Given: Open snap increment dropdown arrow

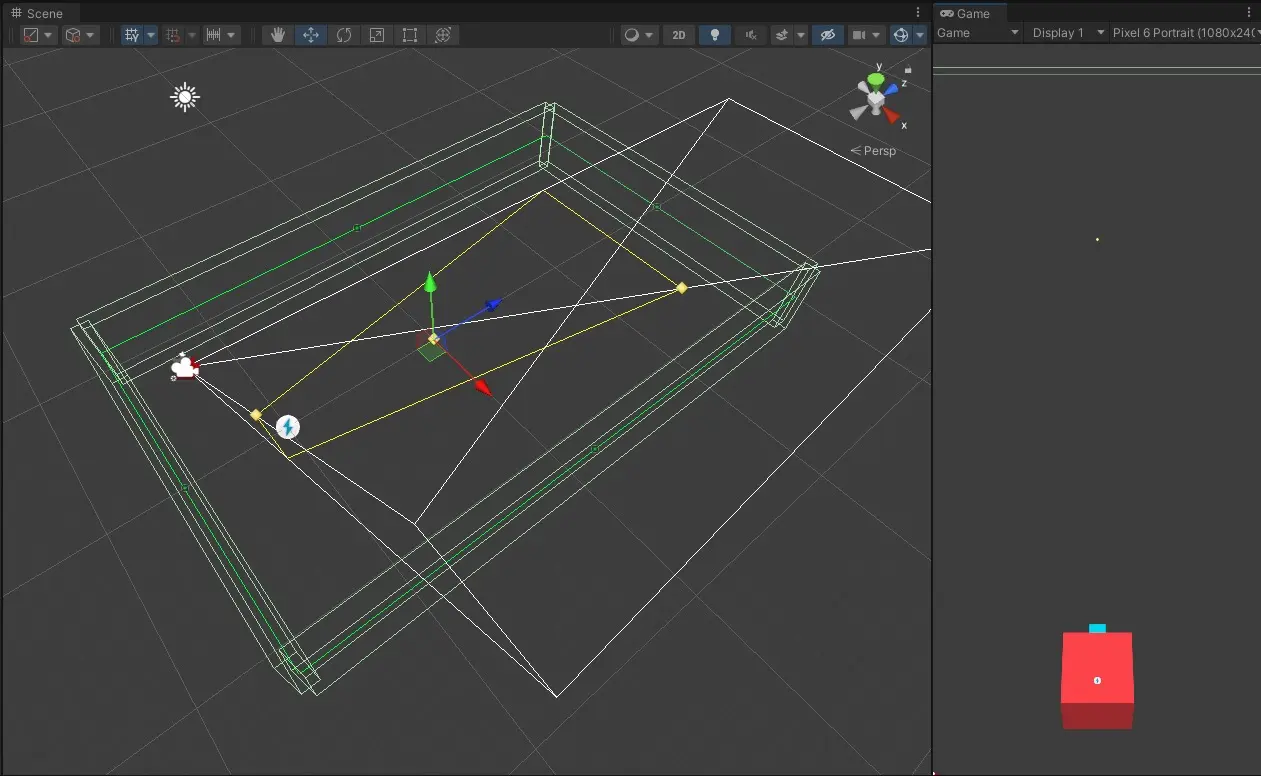Looking at the screenshot, I should point(232,35).
